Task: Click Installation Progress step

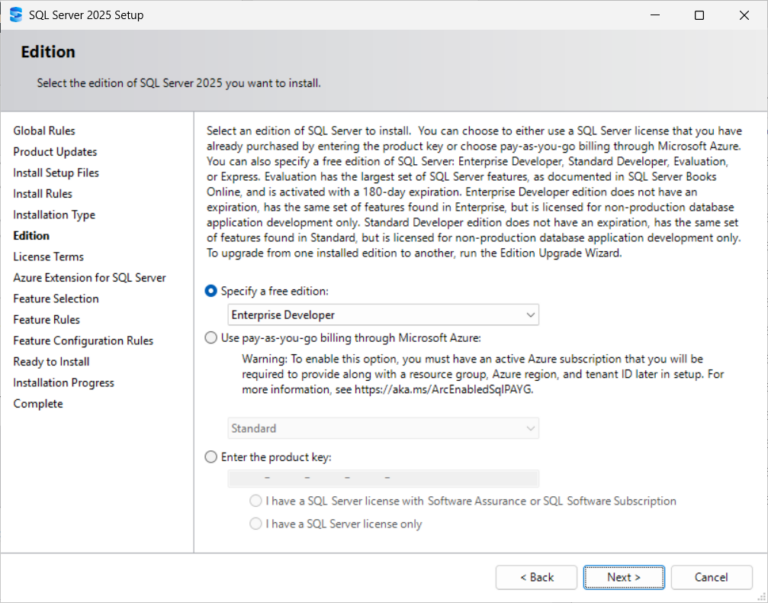Action: [x=63, y=383]
